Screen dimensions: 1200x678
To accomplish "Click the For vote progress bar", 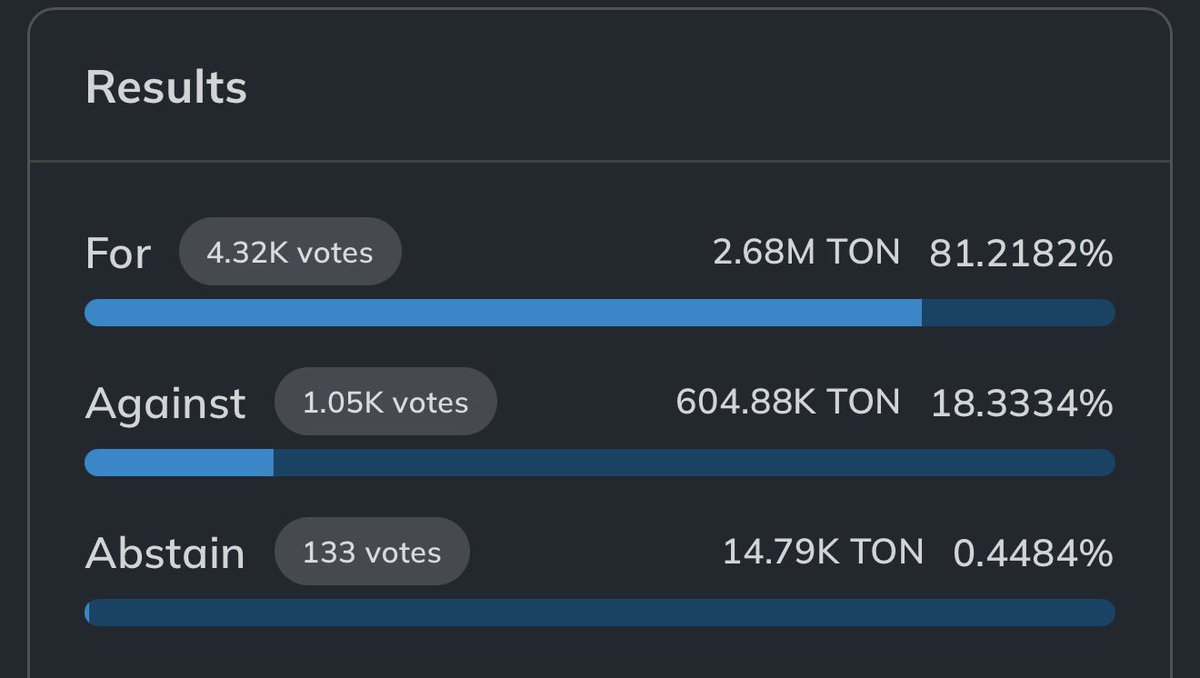I will [x=600, y=312].
